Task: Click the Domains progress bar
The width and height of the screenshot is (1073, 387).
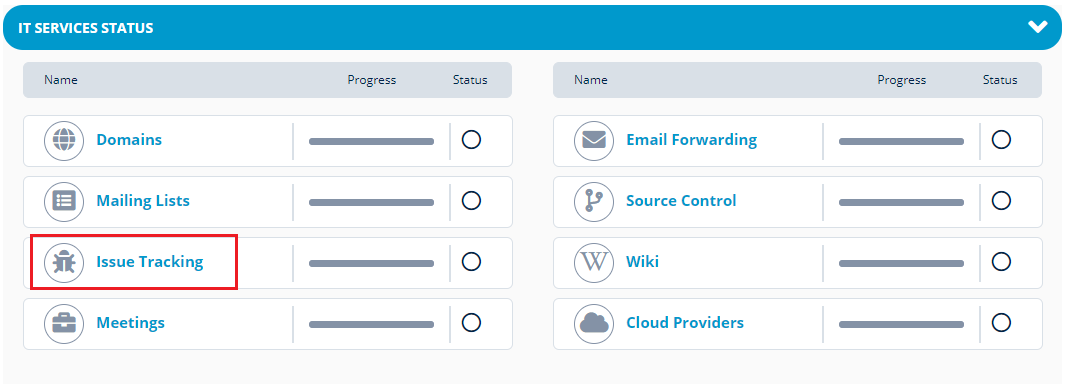Action: point(372,142)
